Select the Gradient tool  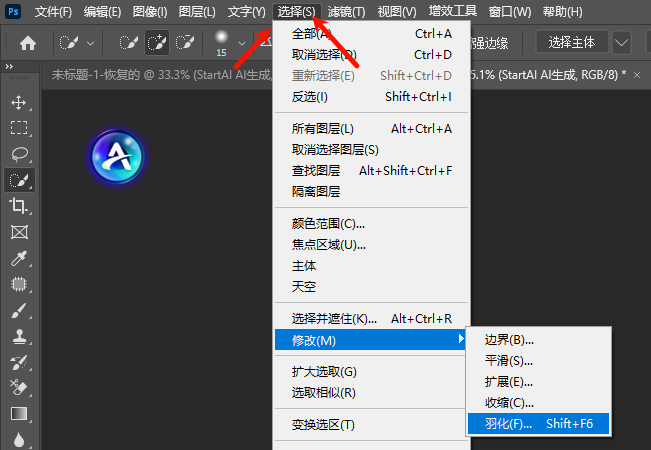tap(18, 413)
